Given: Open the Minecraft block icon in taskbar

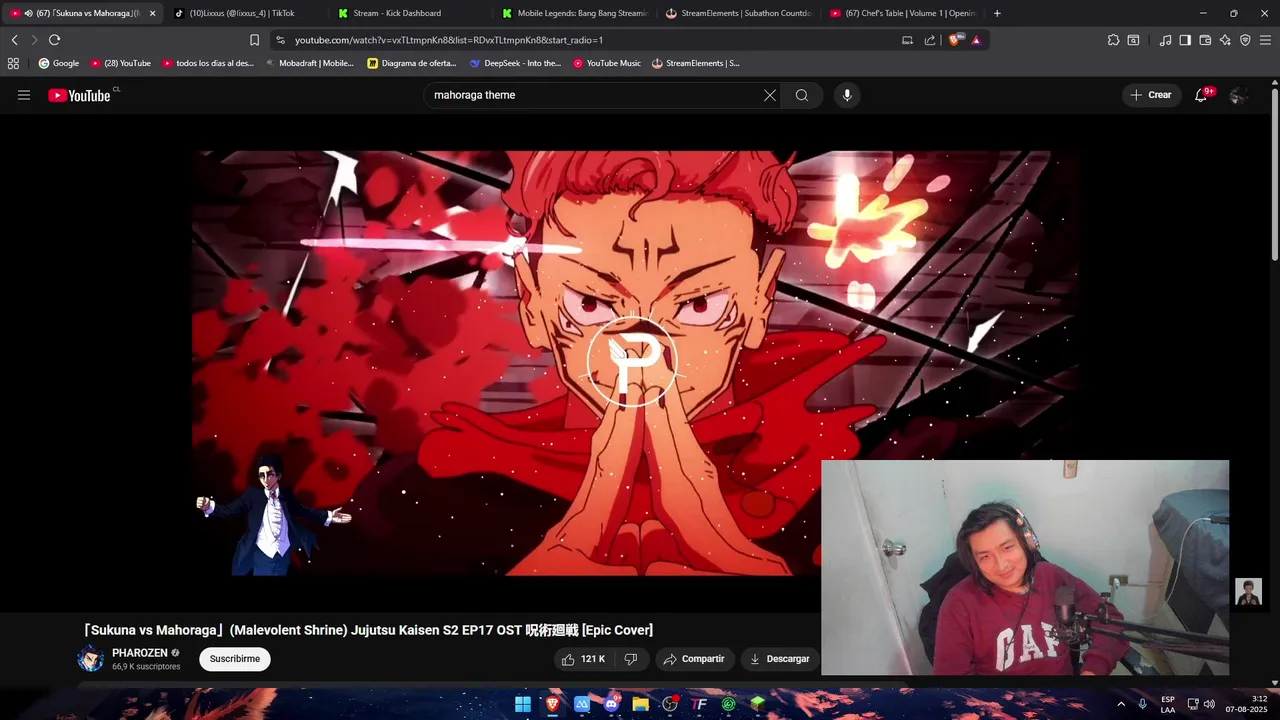Looking at the screenshot, I should pos(758,704).
